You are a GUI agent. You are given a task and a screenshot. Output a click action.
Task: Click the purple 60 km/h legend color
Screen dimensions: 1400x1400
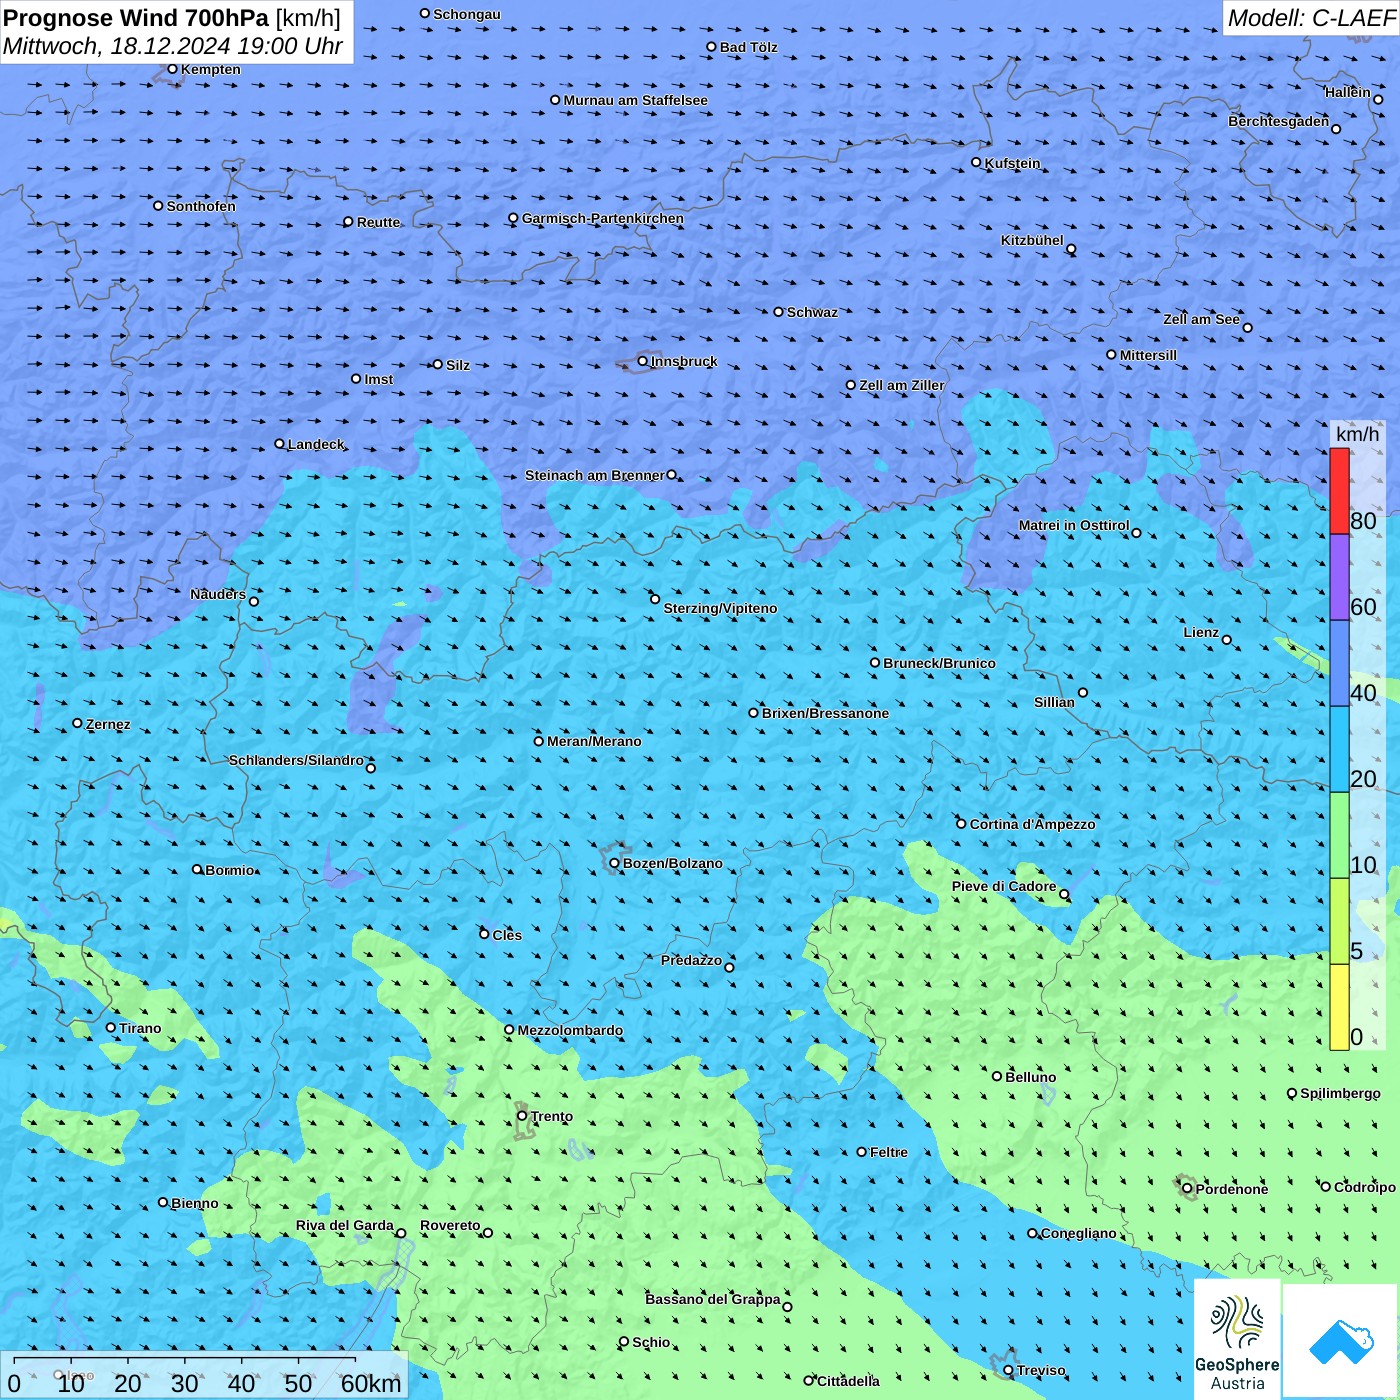(1339, 577)
